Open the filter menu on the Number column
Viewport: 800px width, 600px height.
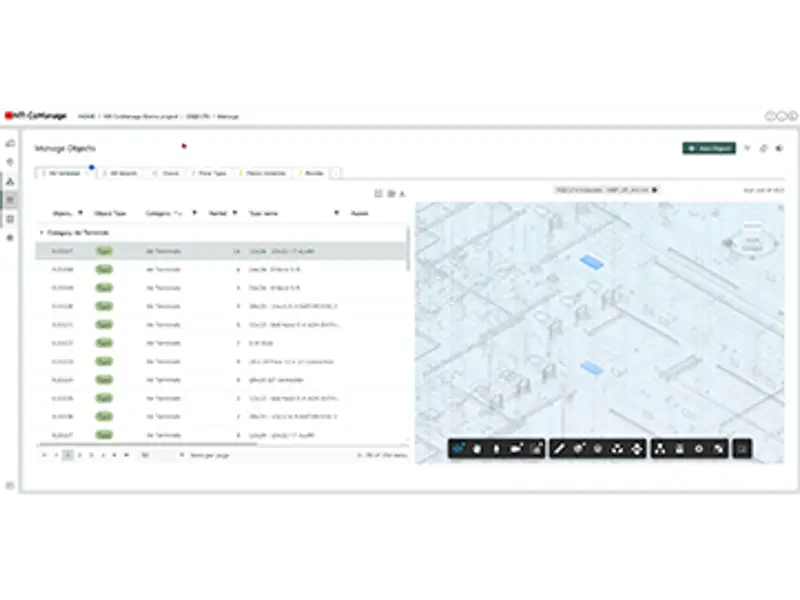tap(235, 213)
